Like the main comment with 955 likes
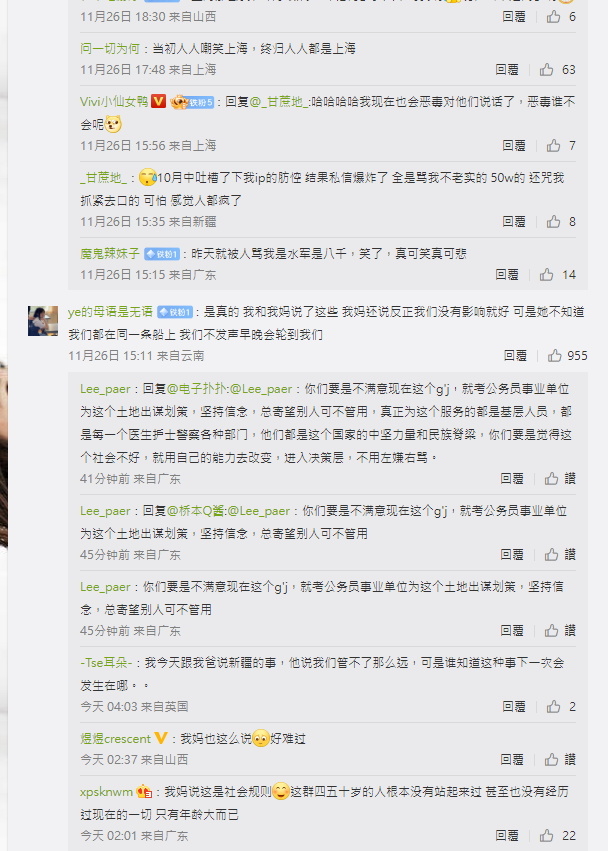 554,355
